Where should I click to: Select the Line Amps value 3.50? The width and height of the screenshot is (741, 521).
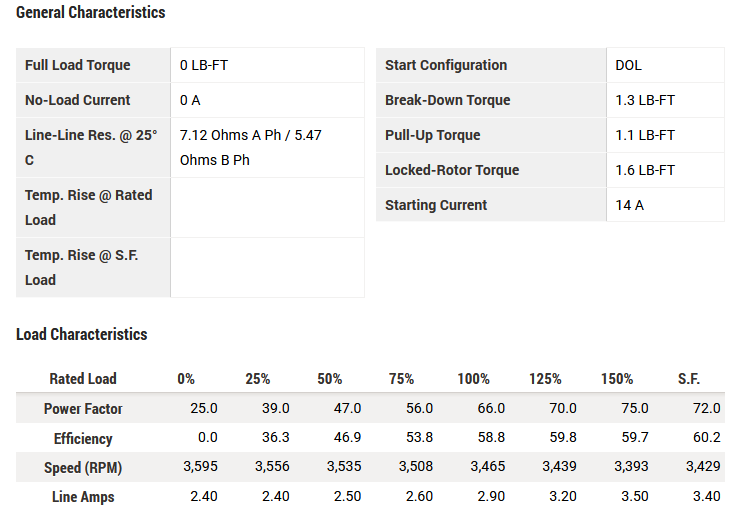pyautogui.click(x=633, y=497)
